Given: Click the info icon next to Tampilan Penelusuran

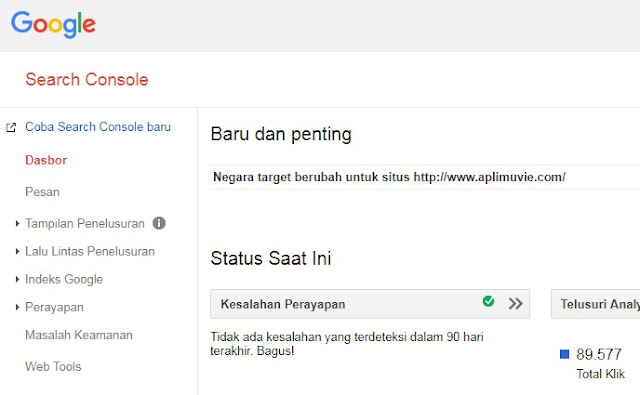Looking at the screenshot, I should 159,223.
